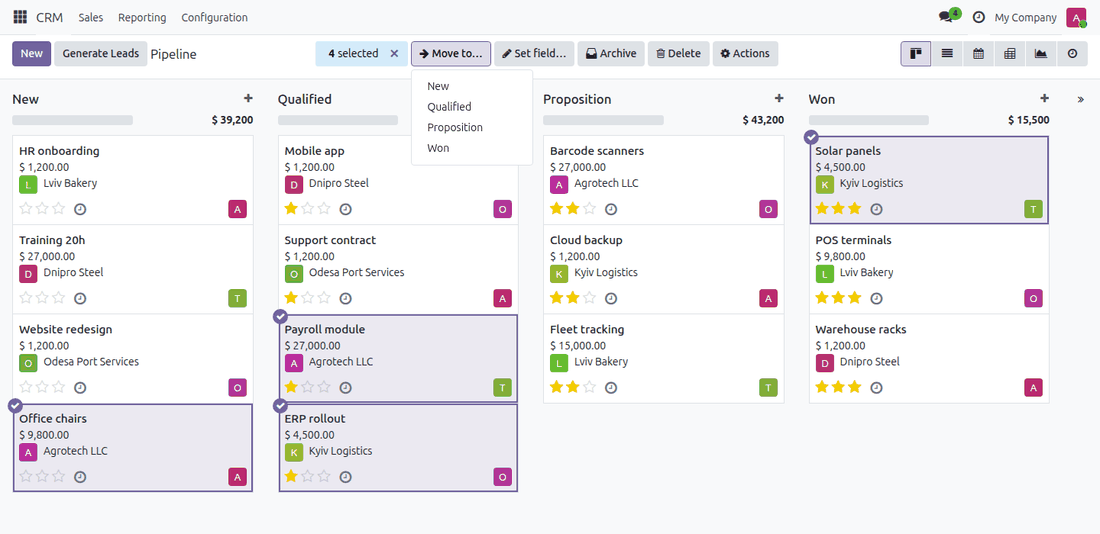Switch to Pivot table view
The width and height of the screenshot is (1100, 534).
pyautogui.click(x=1010, y=53)
